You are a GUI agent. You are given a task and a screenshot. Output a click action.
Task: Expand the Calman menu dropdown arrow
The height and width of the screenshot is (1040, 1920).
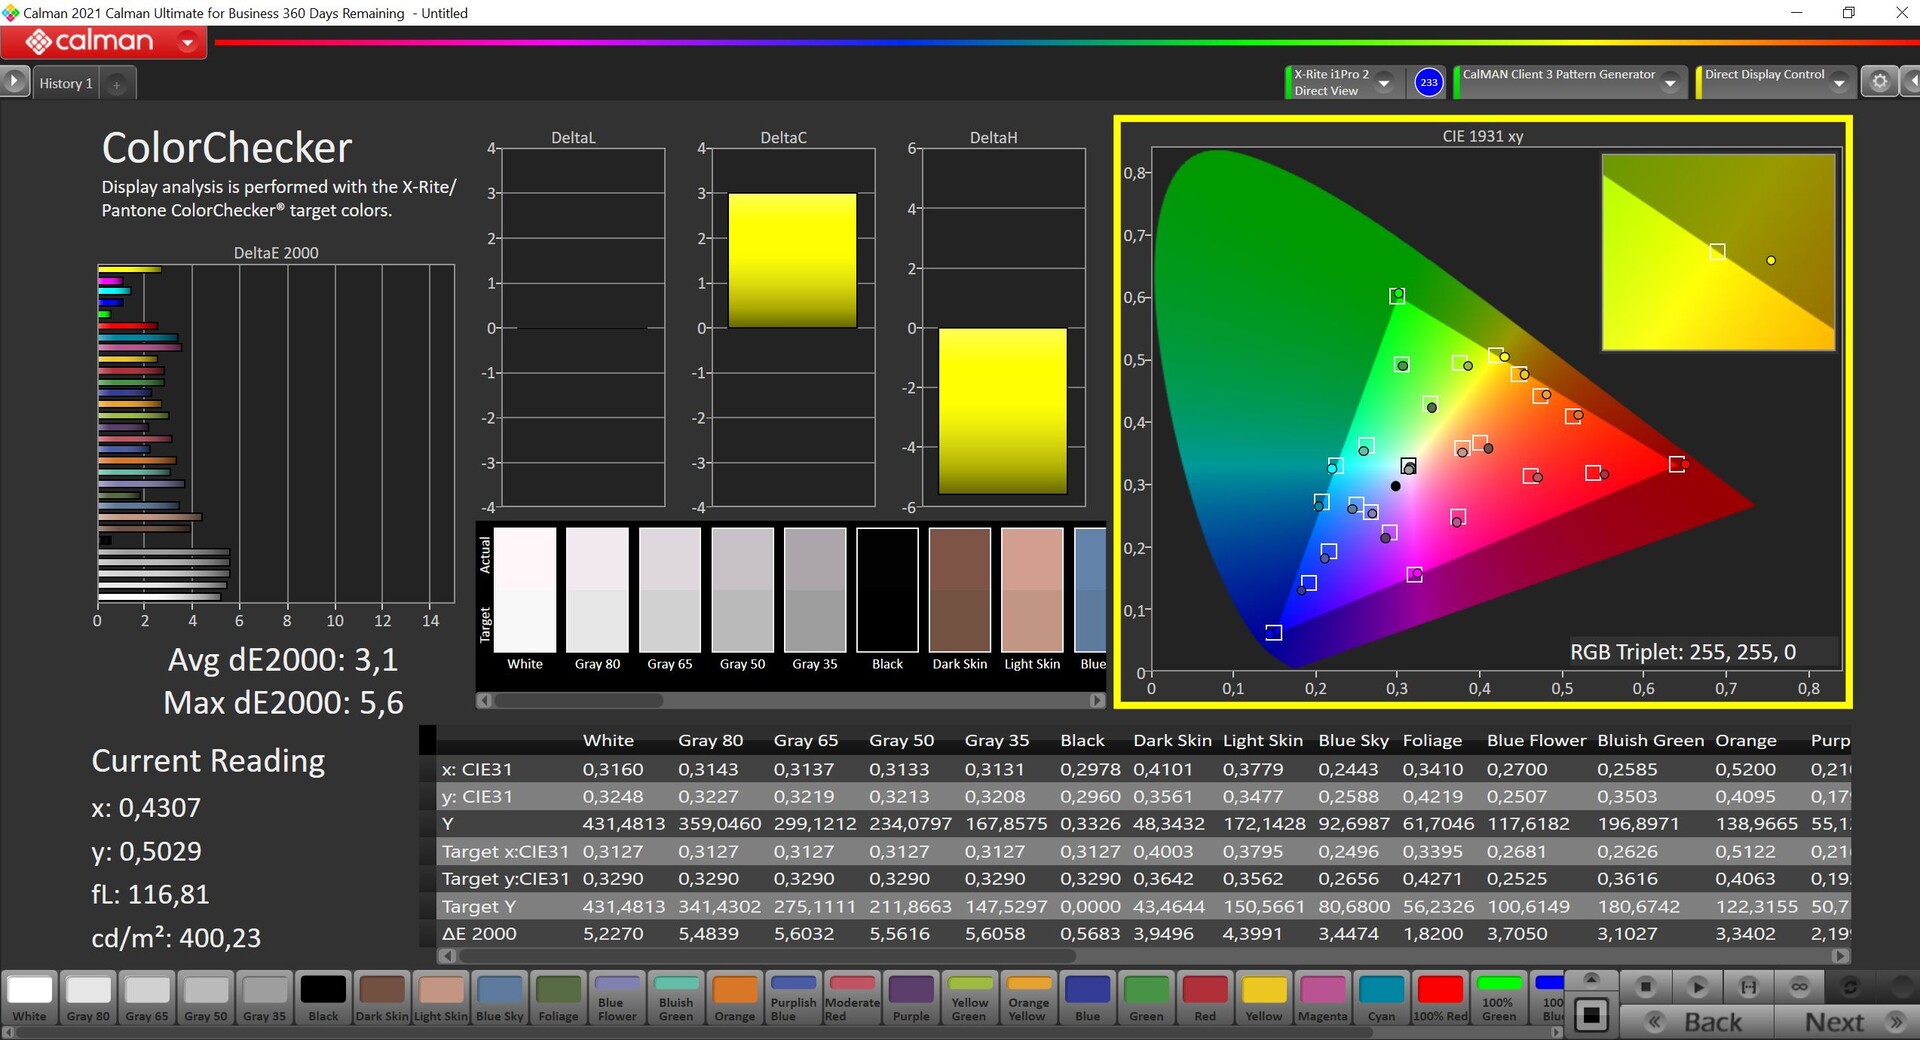pos(187,42)
